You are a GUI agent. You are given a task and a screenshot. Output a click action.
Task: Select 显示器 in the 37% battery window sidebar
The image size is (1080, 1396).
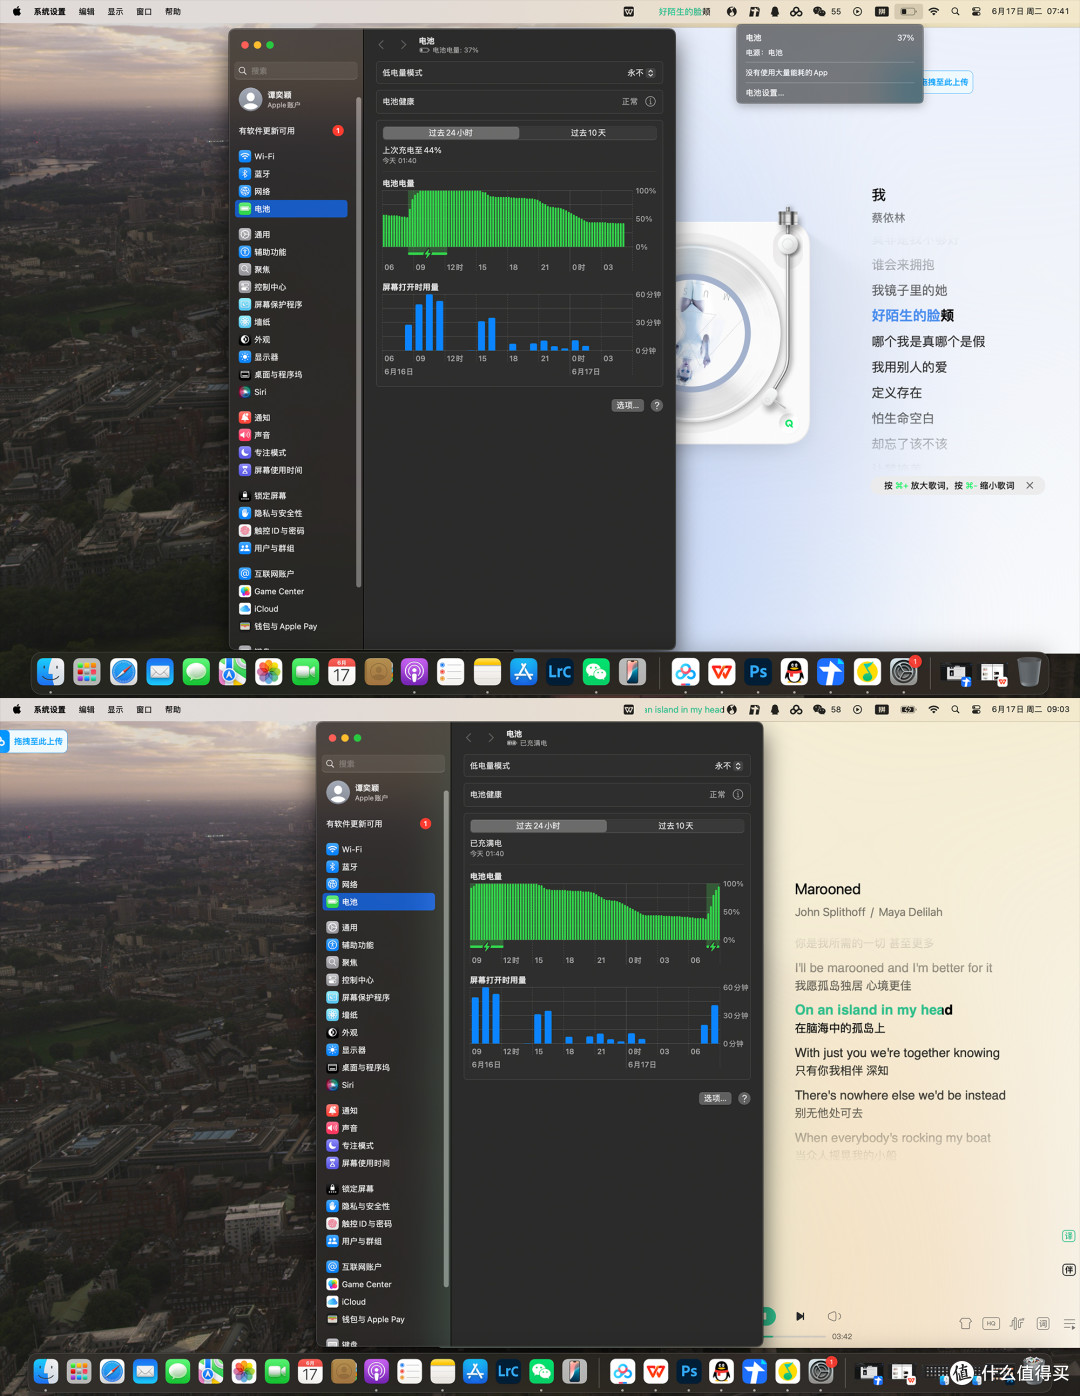(x=291, y=357)
